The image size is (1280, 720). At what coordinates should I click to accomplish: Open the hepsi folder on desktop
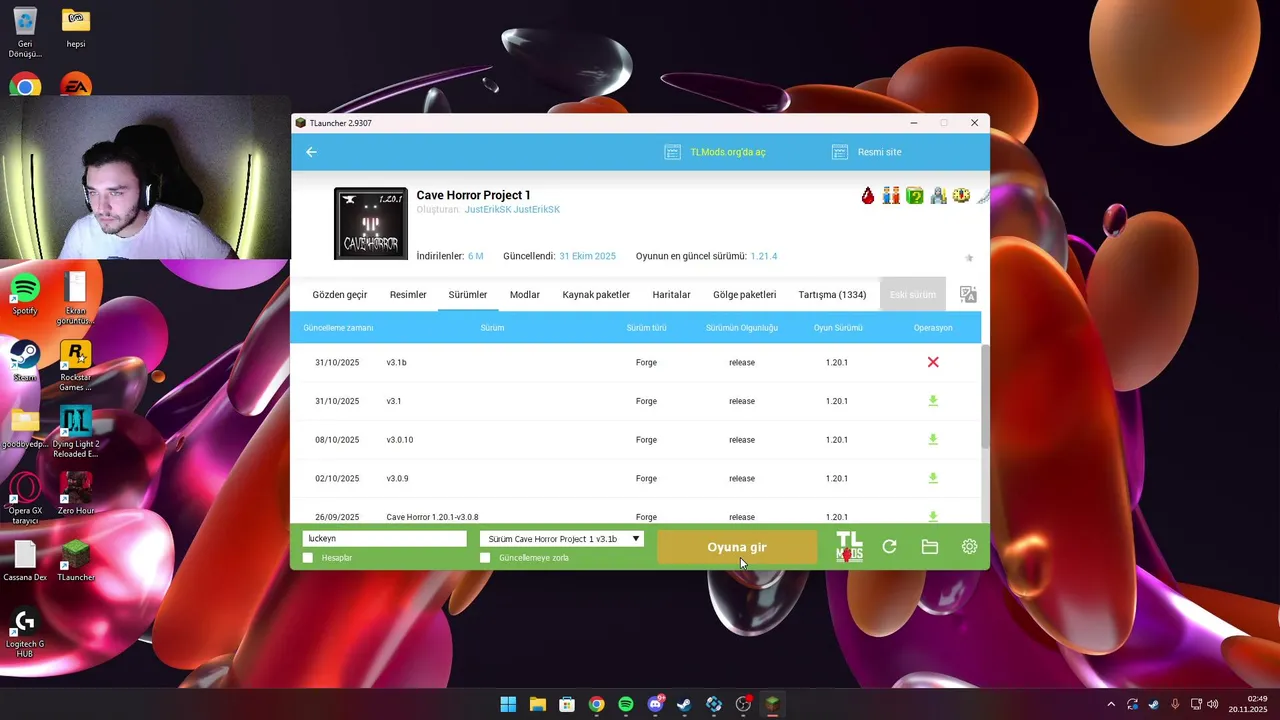(x=75, y=28)
